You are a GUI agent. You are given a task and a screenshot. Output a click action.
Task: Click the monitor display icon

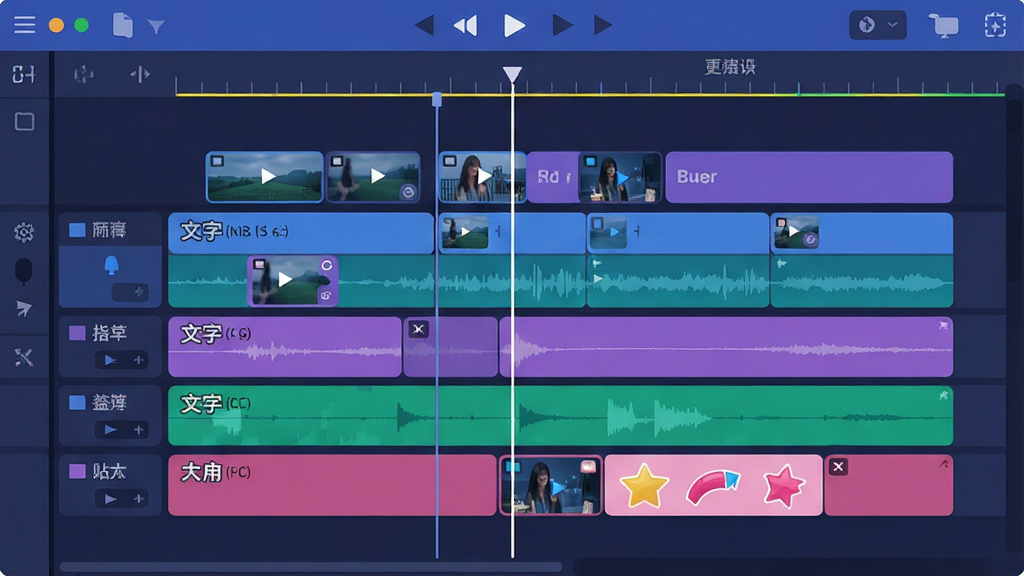coord(944,25)
